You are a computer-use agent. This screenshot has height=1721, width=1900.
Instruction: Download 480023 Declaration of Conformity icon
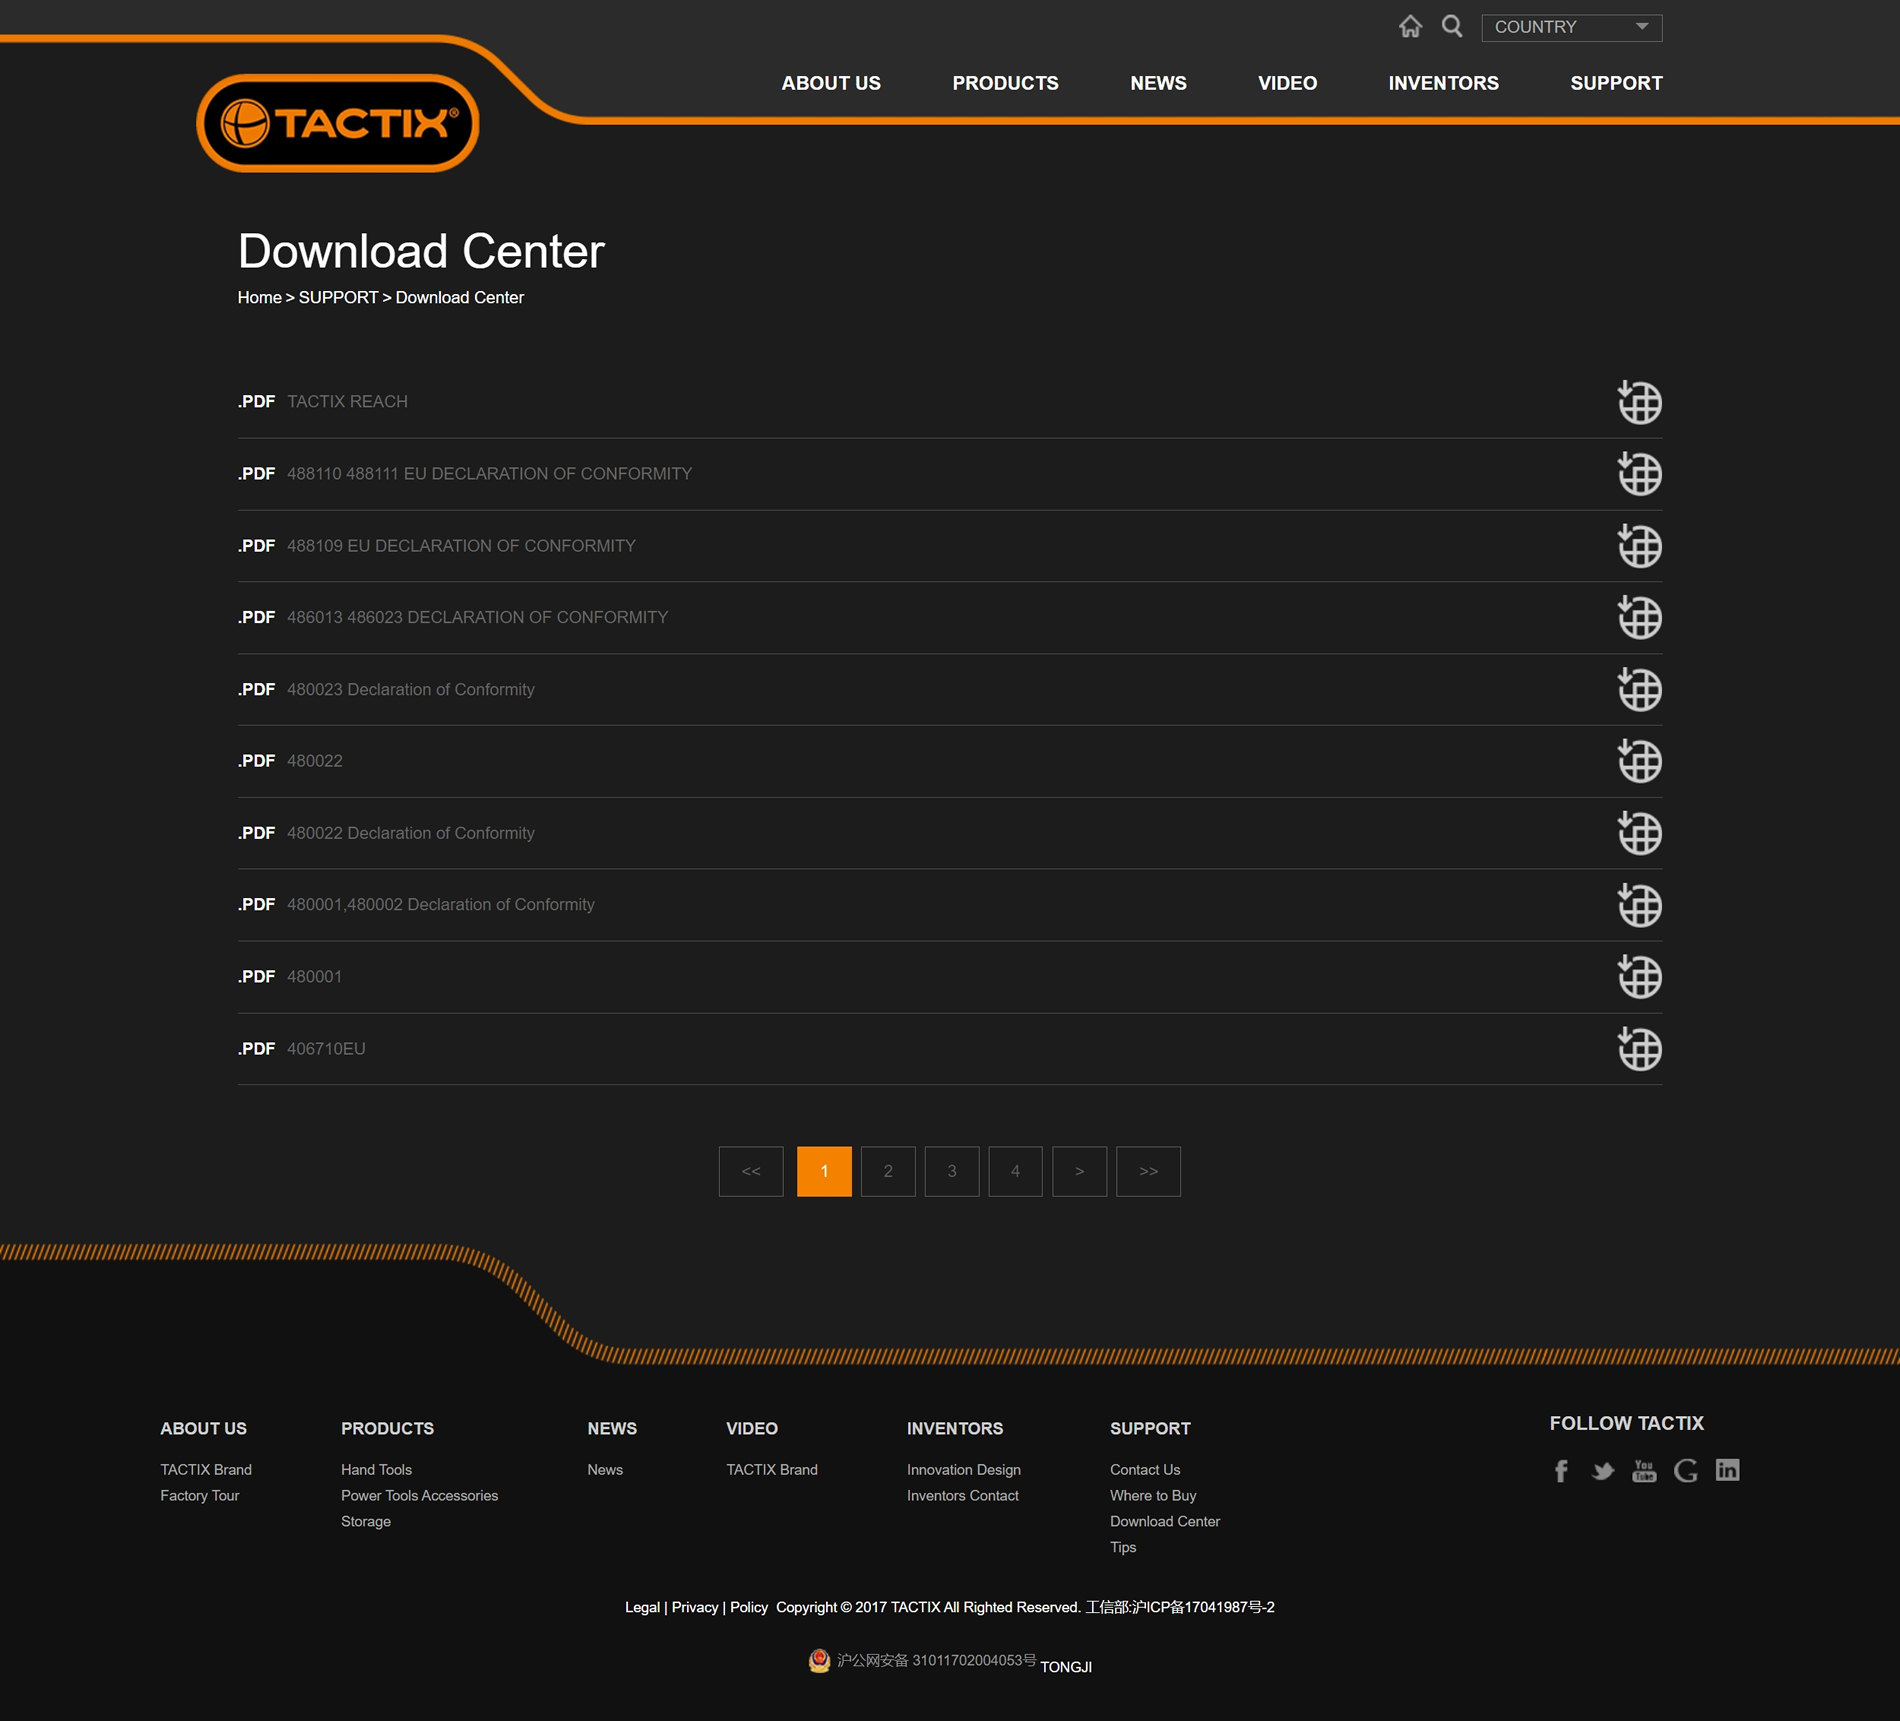click(x=1639, y=690)
